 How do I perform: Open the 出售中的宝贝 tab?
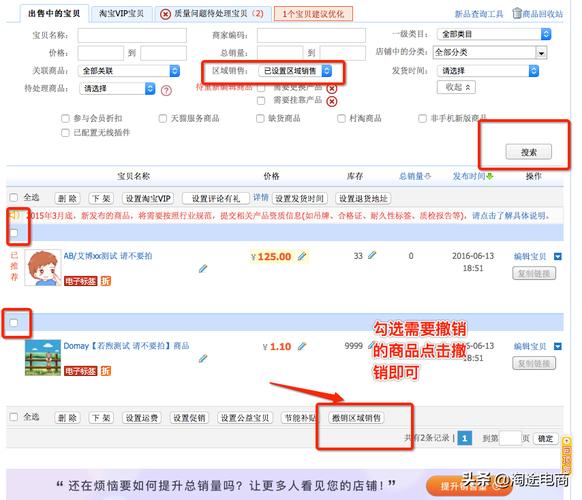pyautogui.click(x=54, y=14)
